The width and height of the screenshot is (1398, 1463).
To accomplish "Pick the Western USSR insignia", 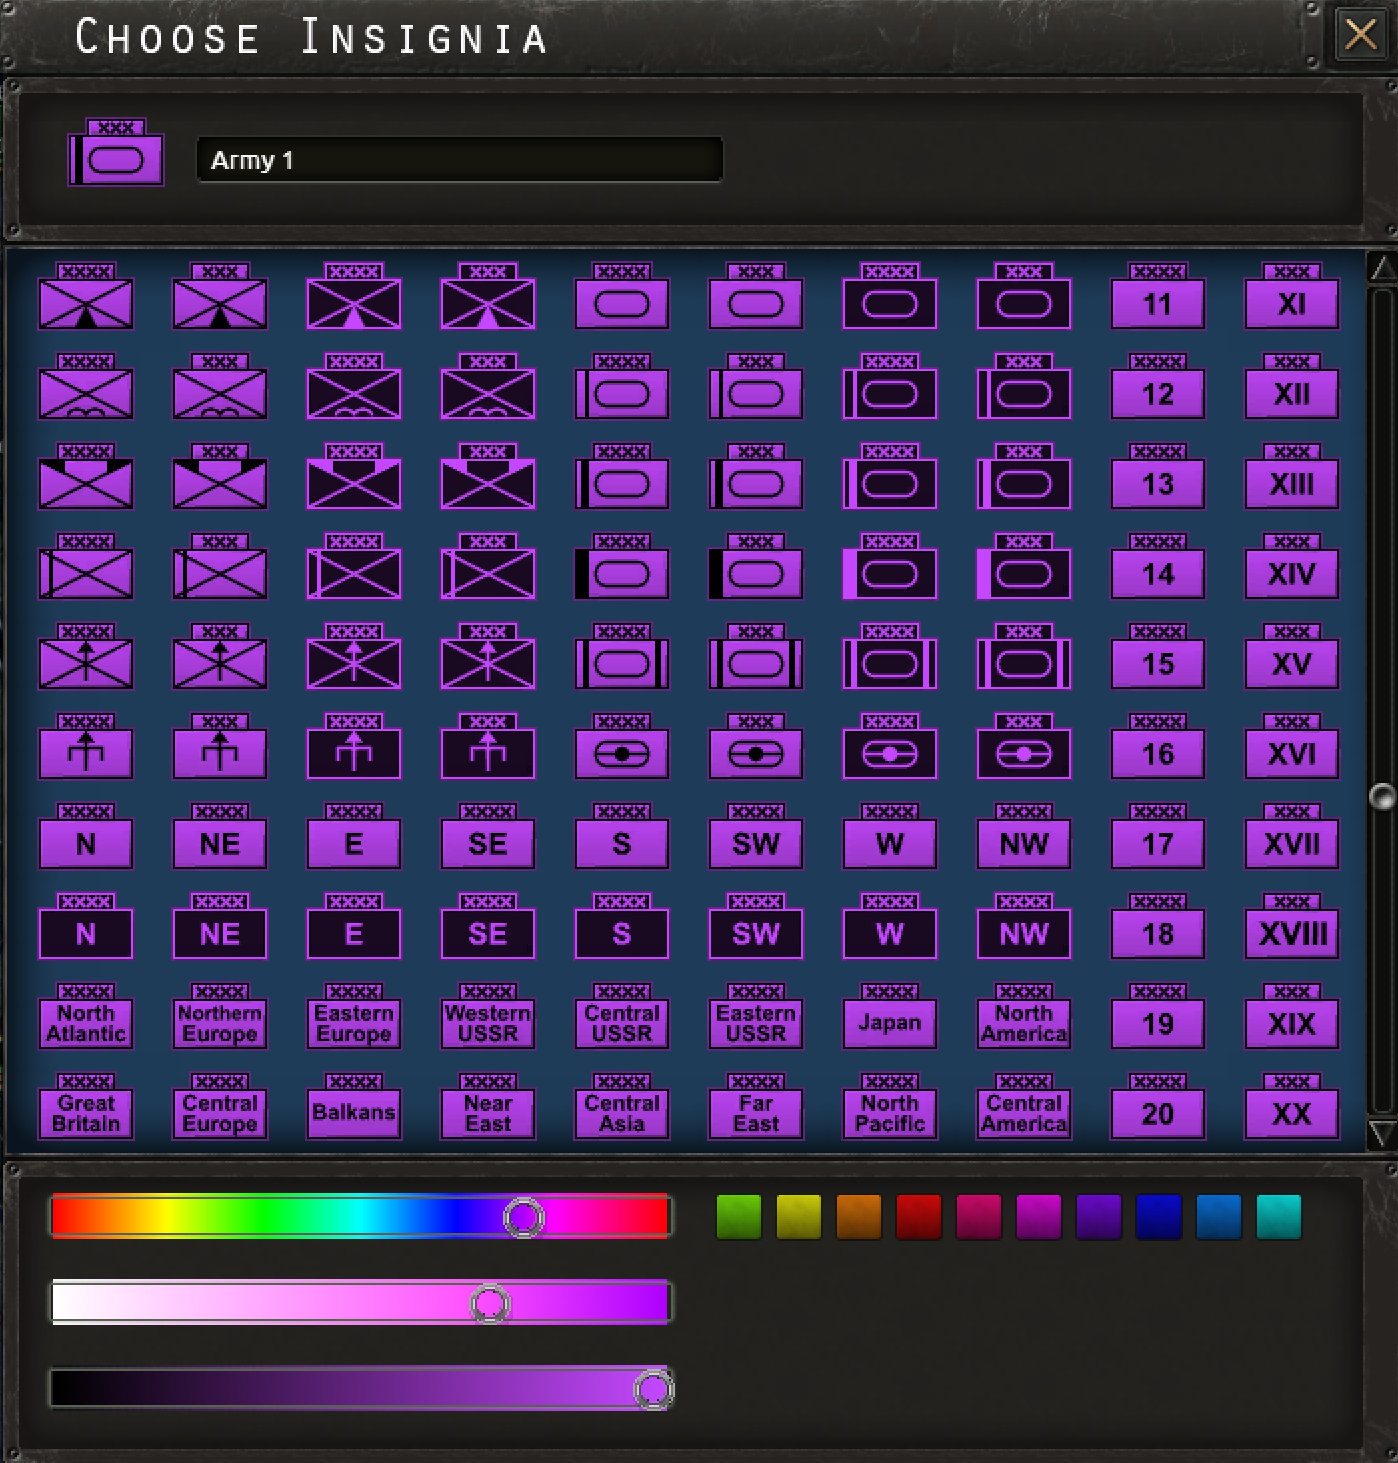I will click(488, 1016).
